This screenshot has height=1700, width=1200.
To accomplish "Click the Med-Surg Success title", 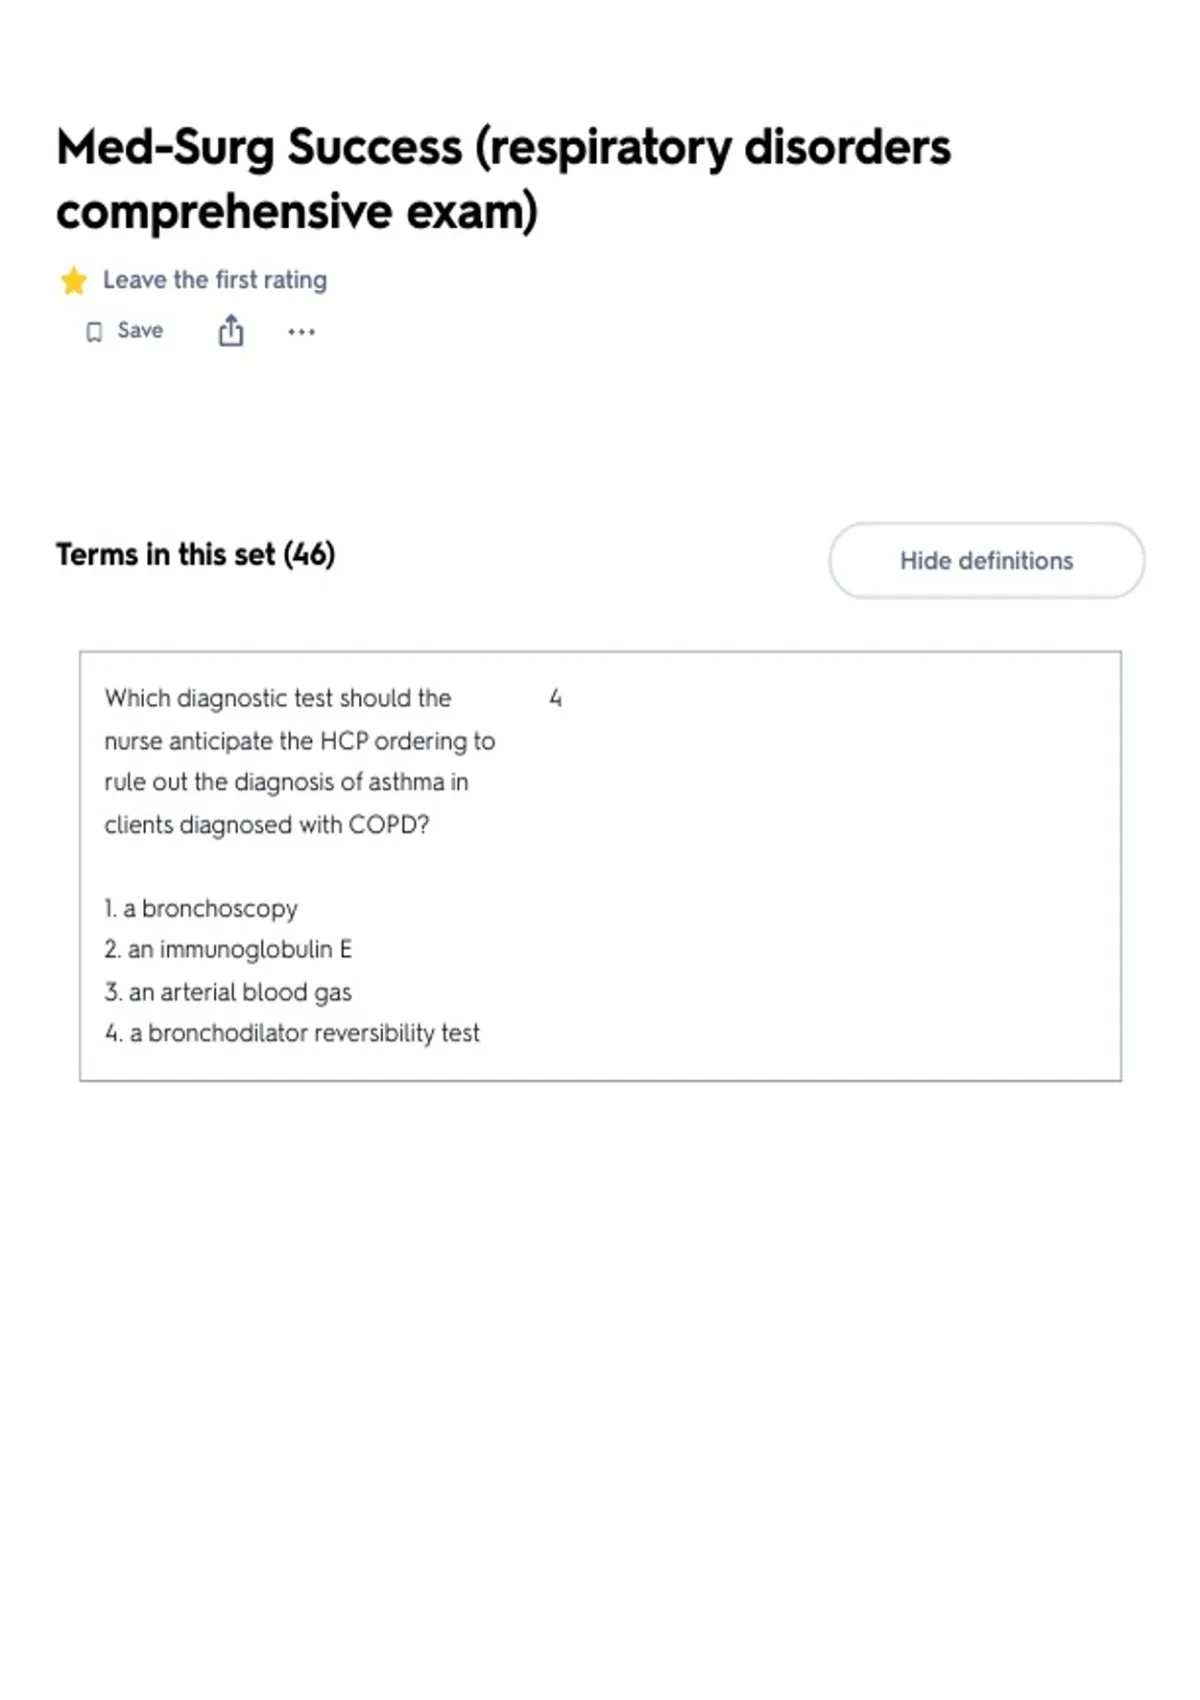I will pos(503,179).
